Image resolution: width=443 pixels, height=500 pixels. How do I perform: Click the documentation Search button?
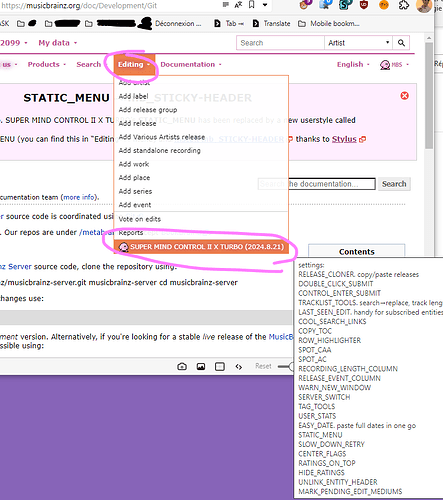(x=394, y=184)
